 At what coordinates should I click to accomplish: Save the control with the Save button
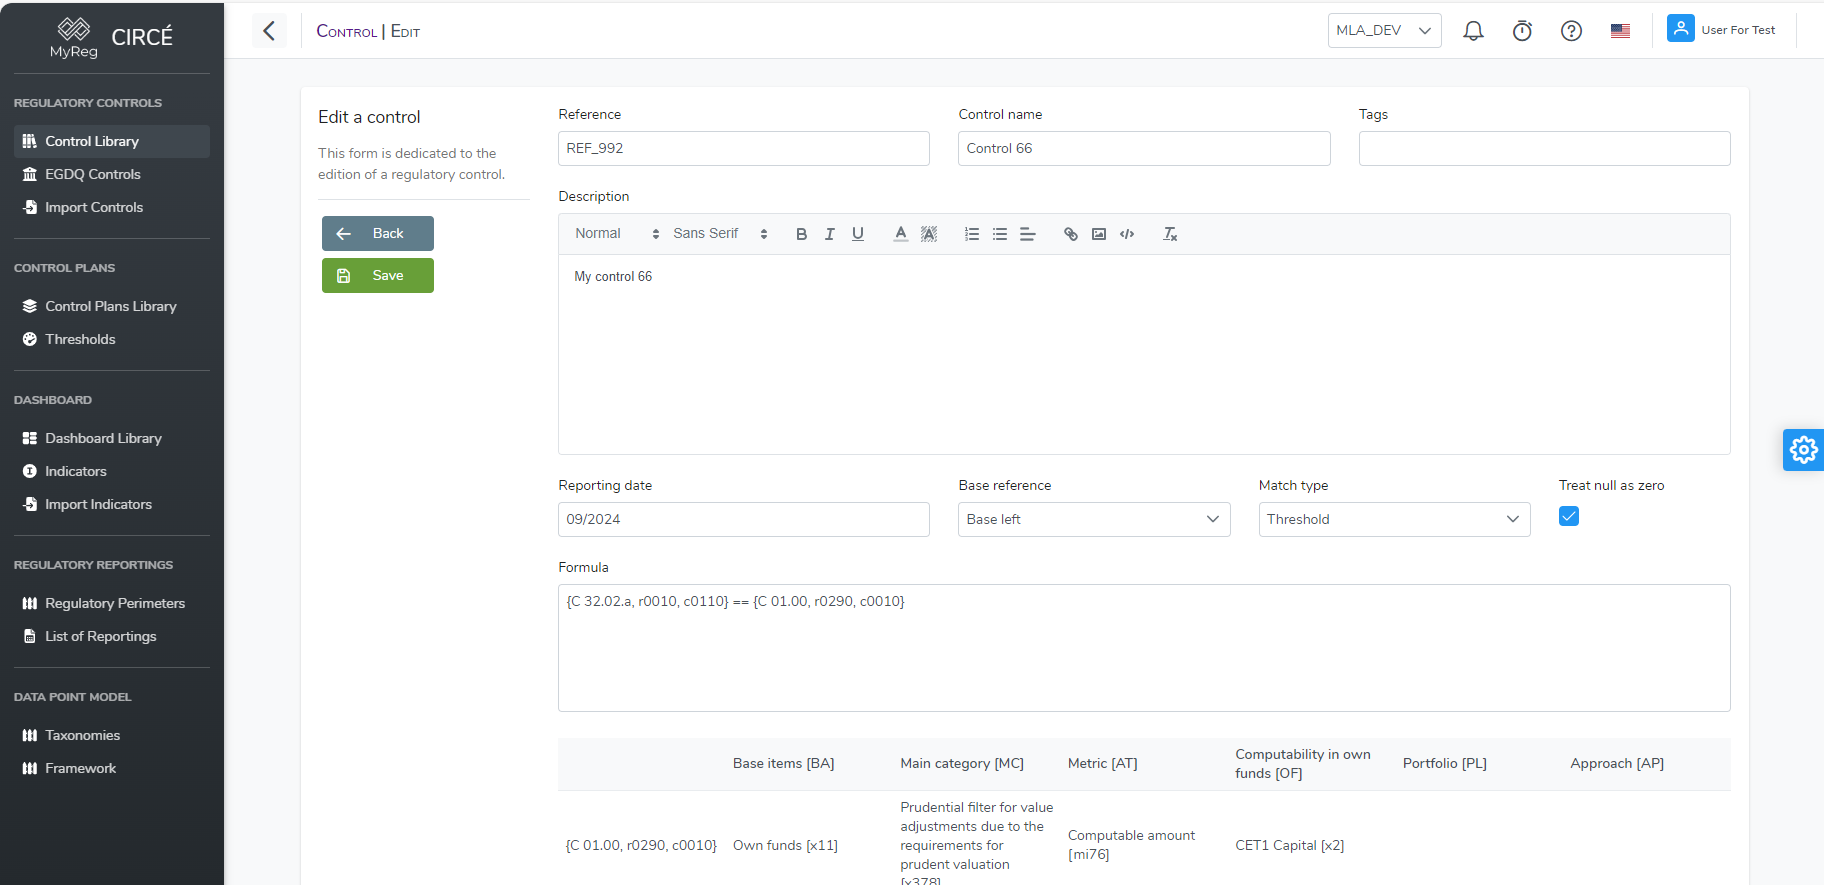pos(377,276)
